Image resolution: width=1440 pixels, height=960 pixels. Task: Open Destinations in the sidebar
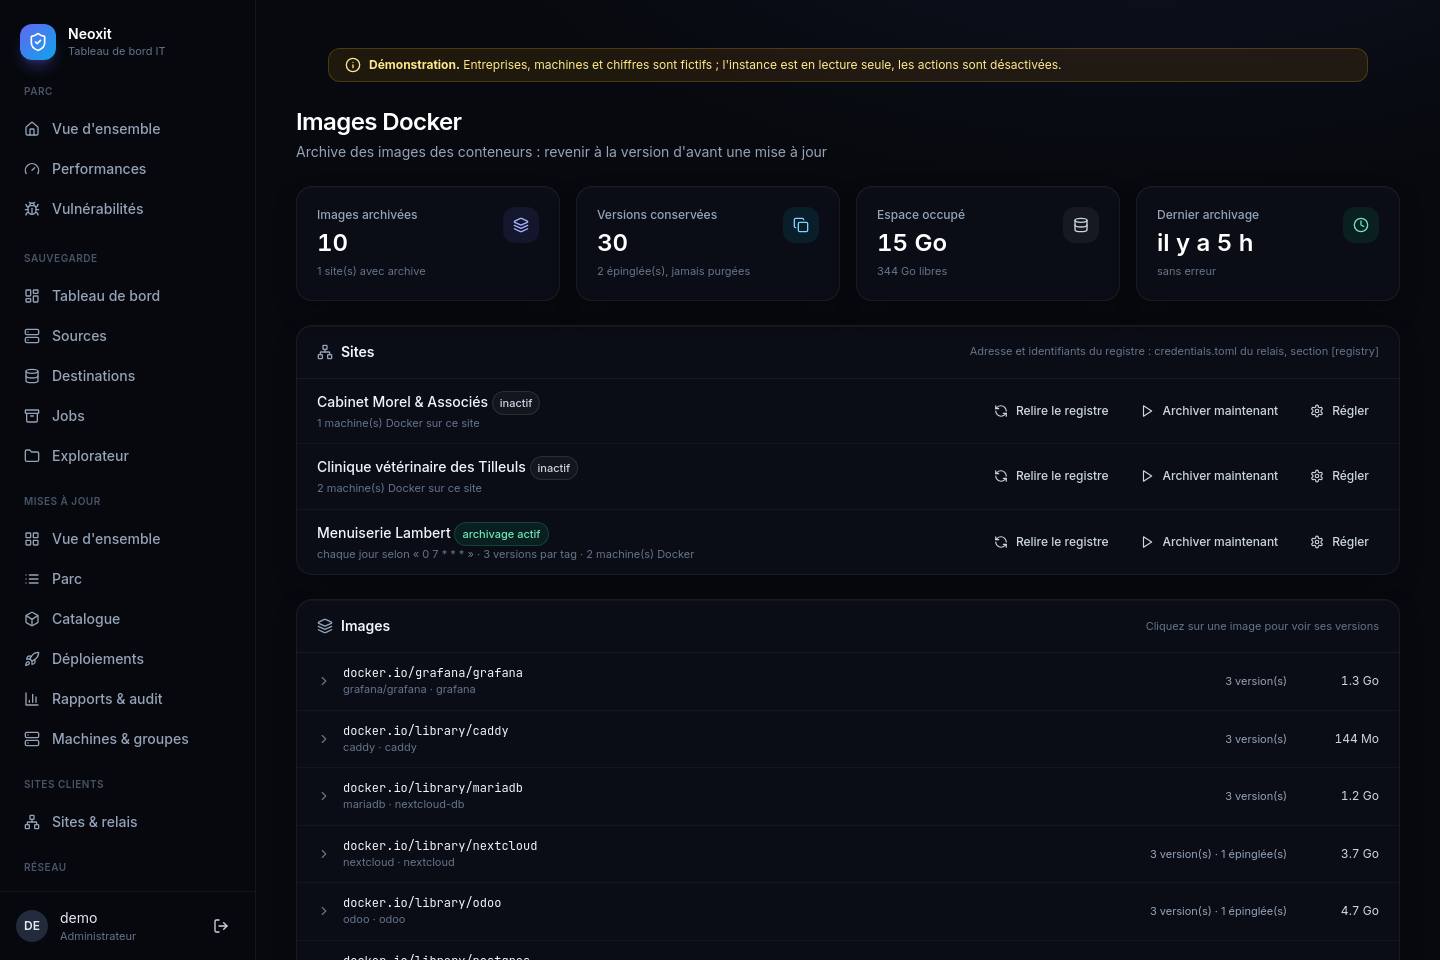tap(127, 376)
